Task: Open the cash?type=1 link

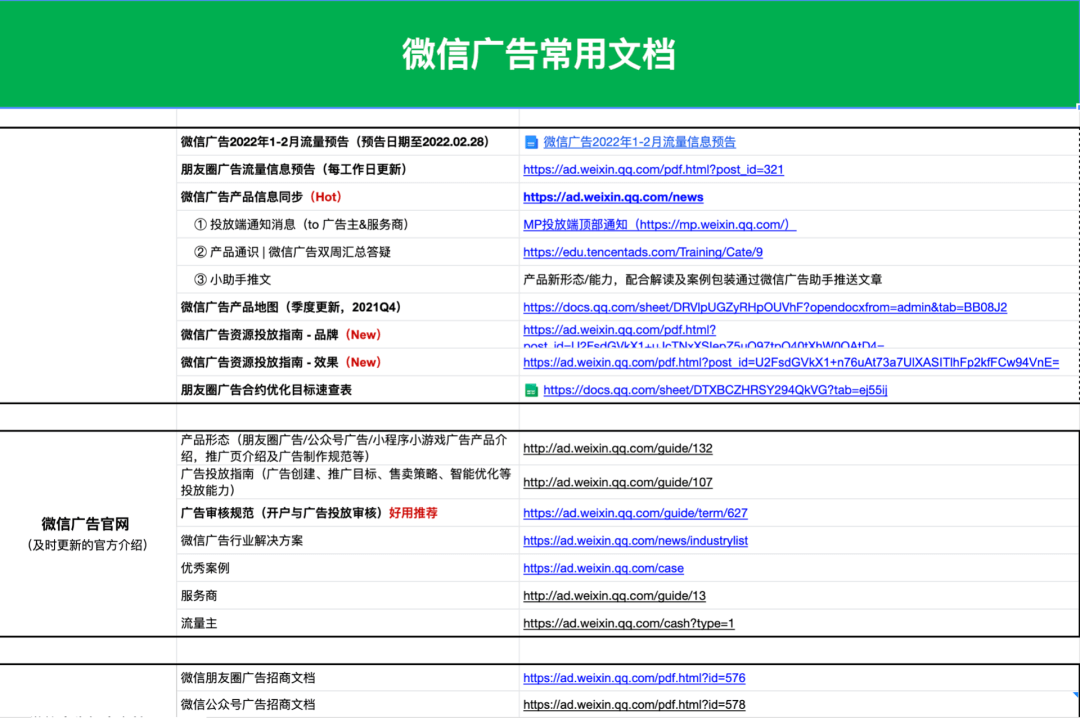Action: [x=628, y=624]
